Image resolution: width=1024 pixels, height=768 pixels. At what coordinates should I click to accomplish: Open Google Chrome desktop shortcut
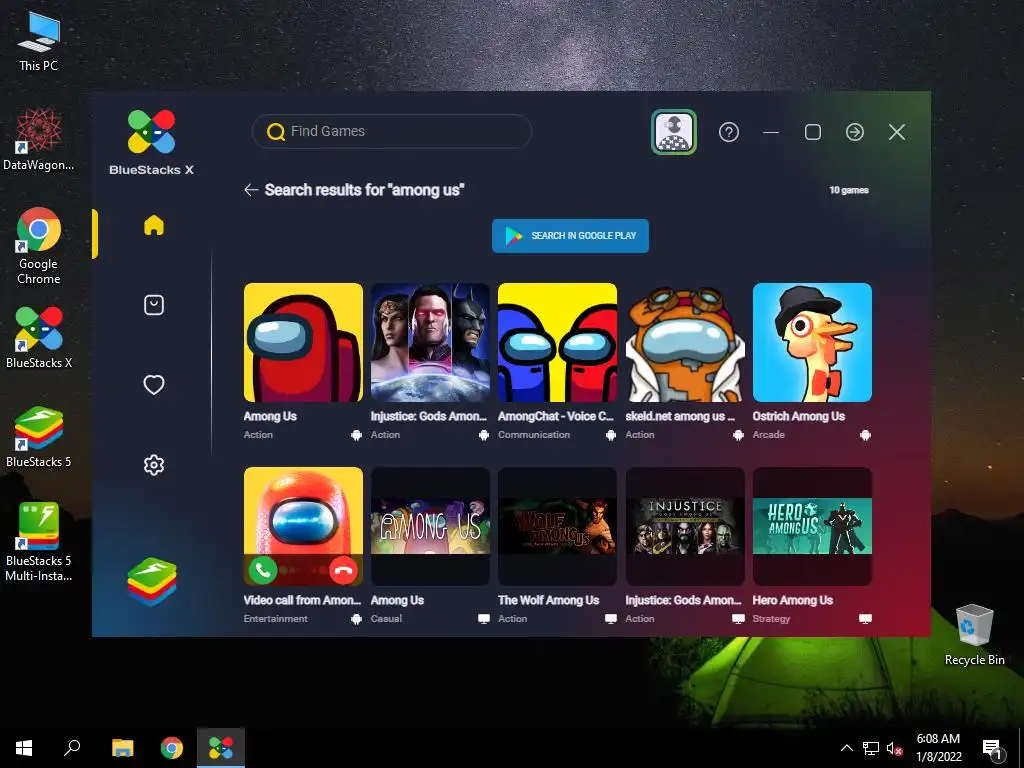coord(39,246)
